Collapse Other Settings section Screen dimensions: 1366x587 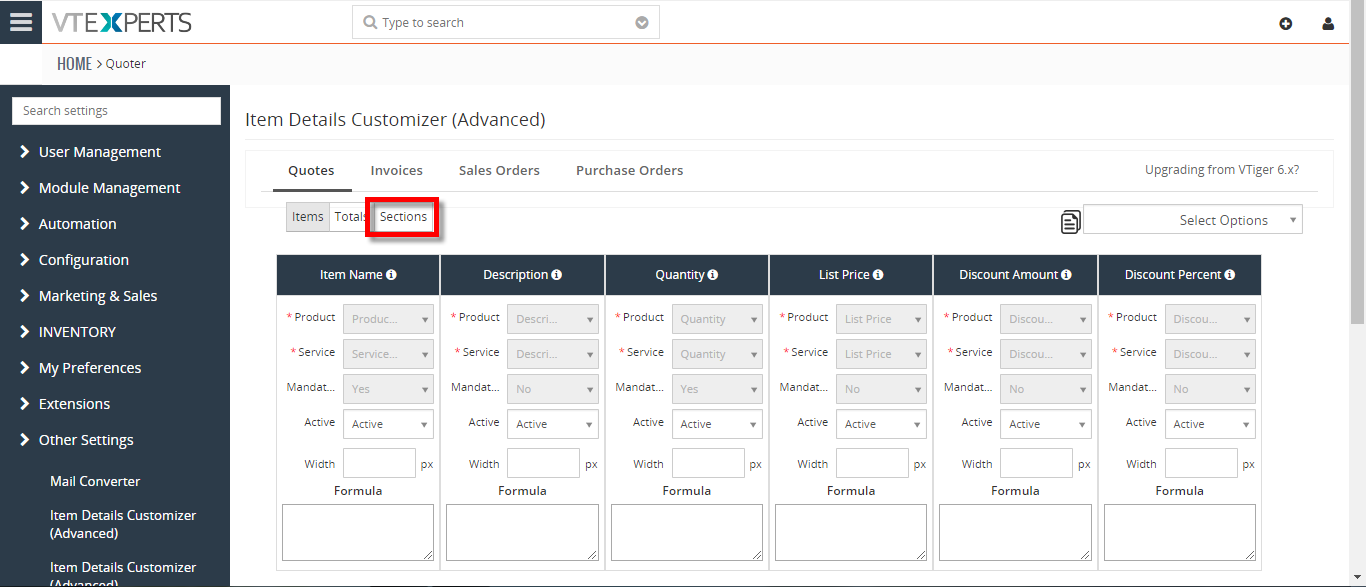click(86, 440)
